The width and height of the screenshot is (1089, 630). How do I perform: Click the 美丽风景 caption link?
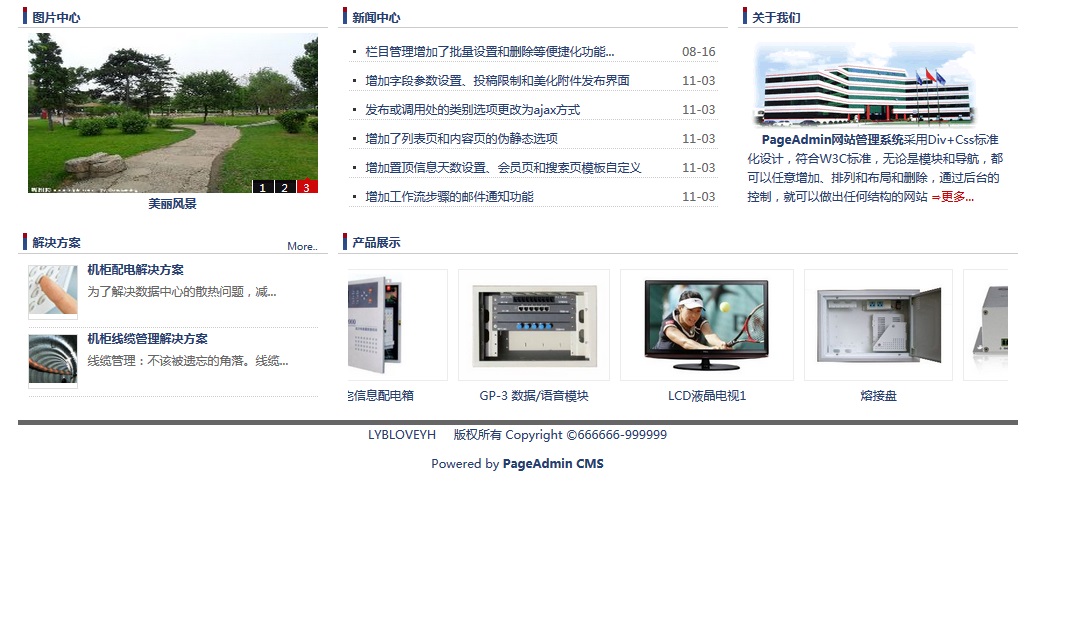click(172, 204)
